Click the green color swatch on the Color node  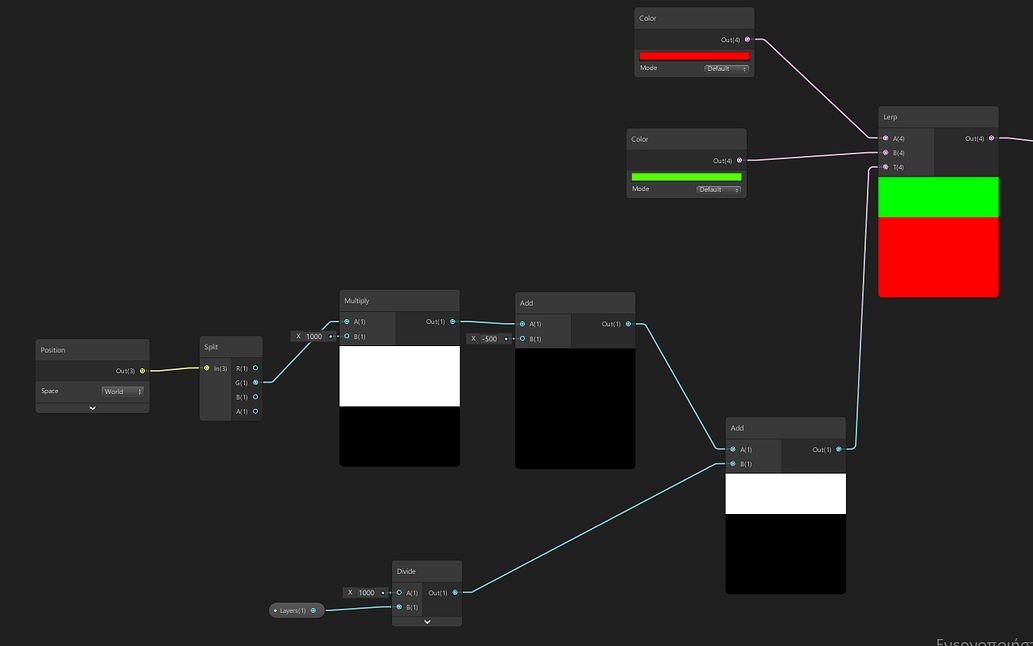click(x=686, y=175)
